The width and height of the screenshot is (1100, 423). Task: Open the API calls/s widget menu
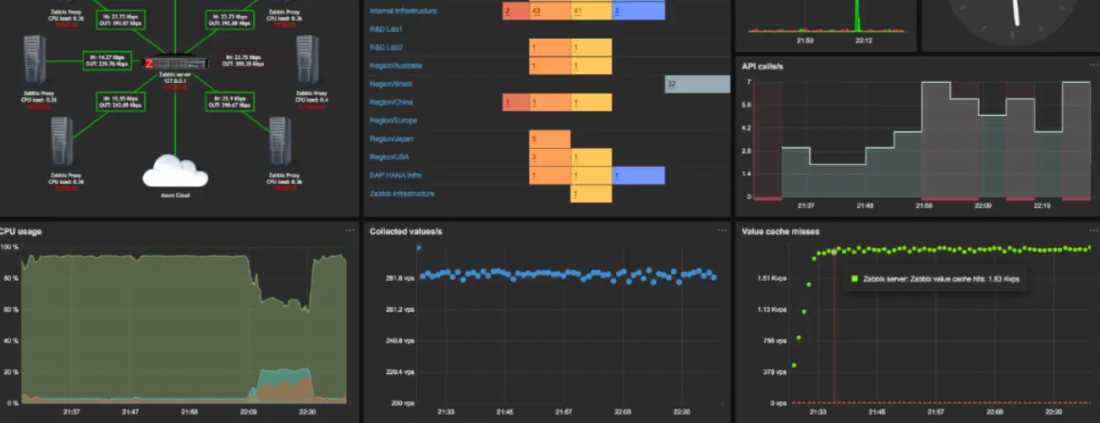click(x=1093, y=66)
